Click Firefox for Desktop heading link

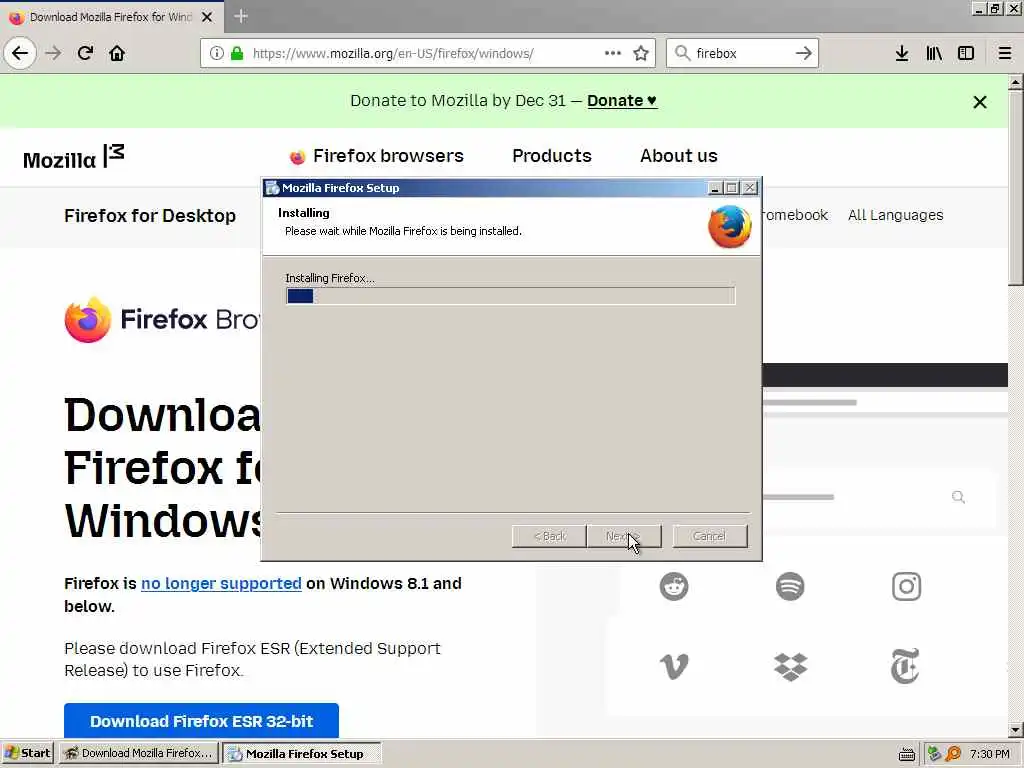pyautogui.click(x=150, y=216)
